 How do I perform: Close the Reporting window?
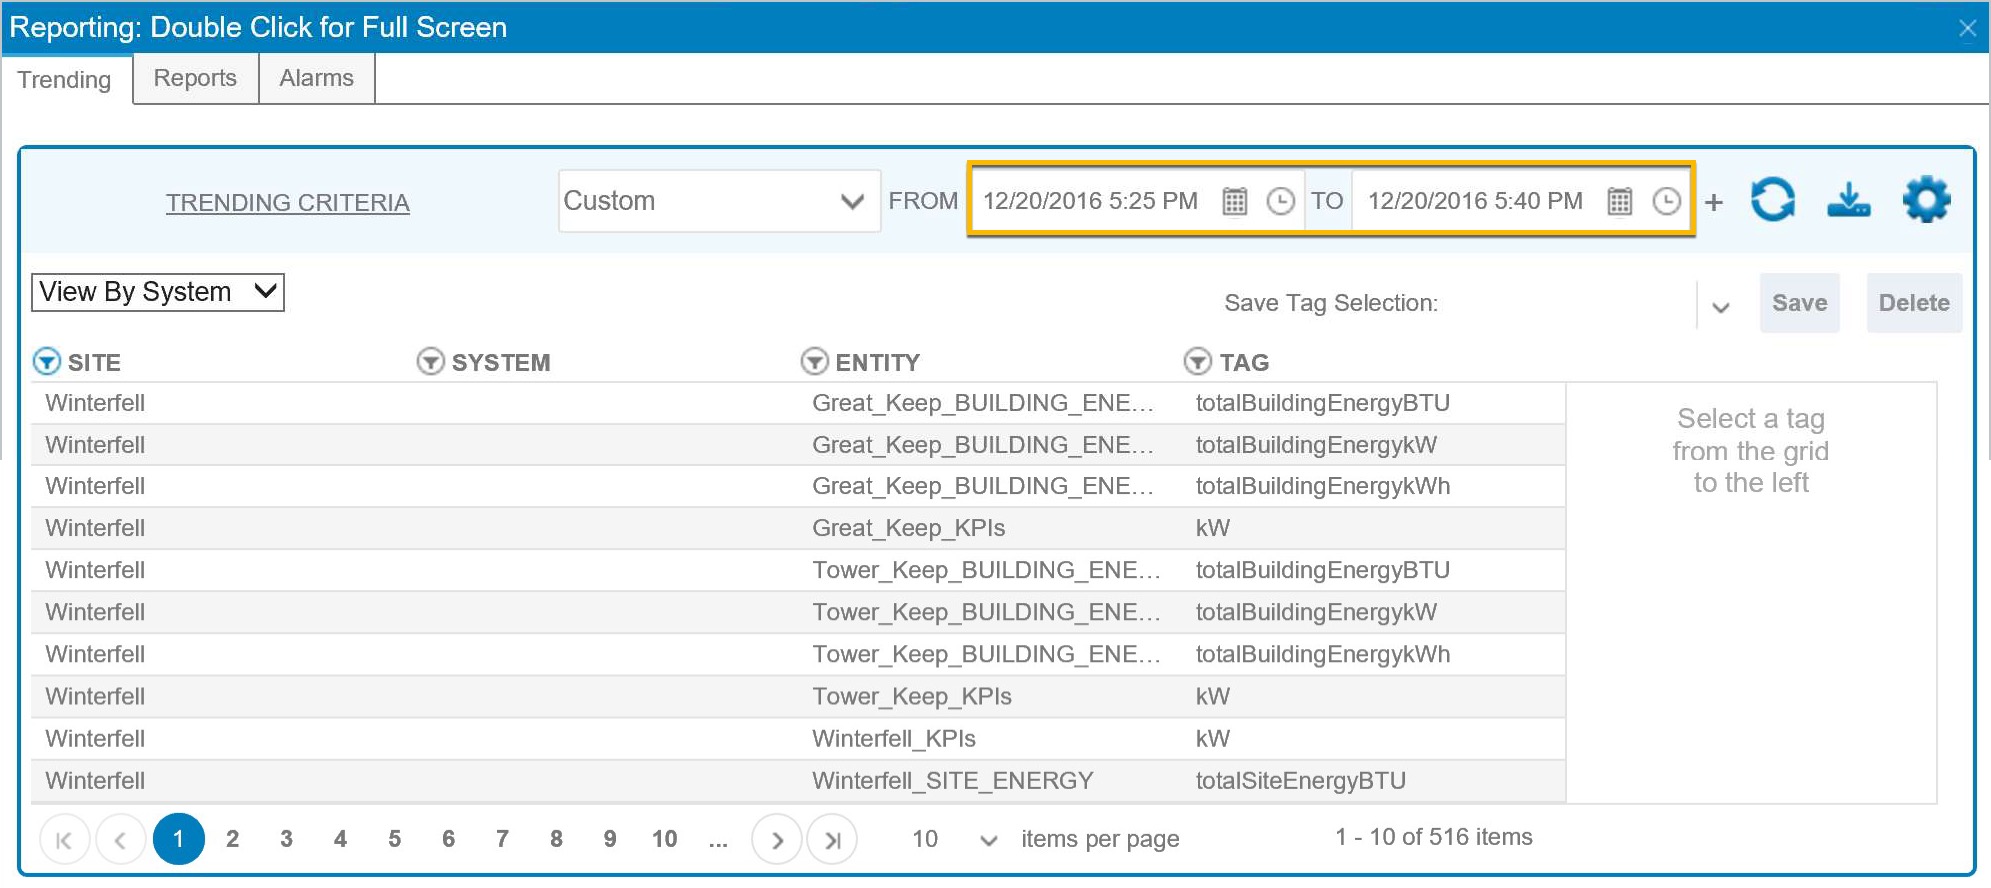tap(1967, 28)
